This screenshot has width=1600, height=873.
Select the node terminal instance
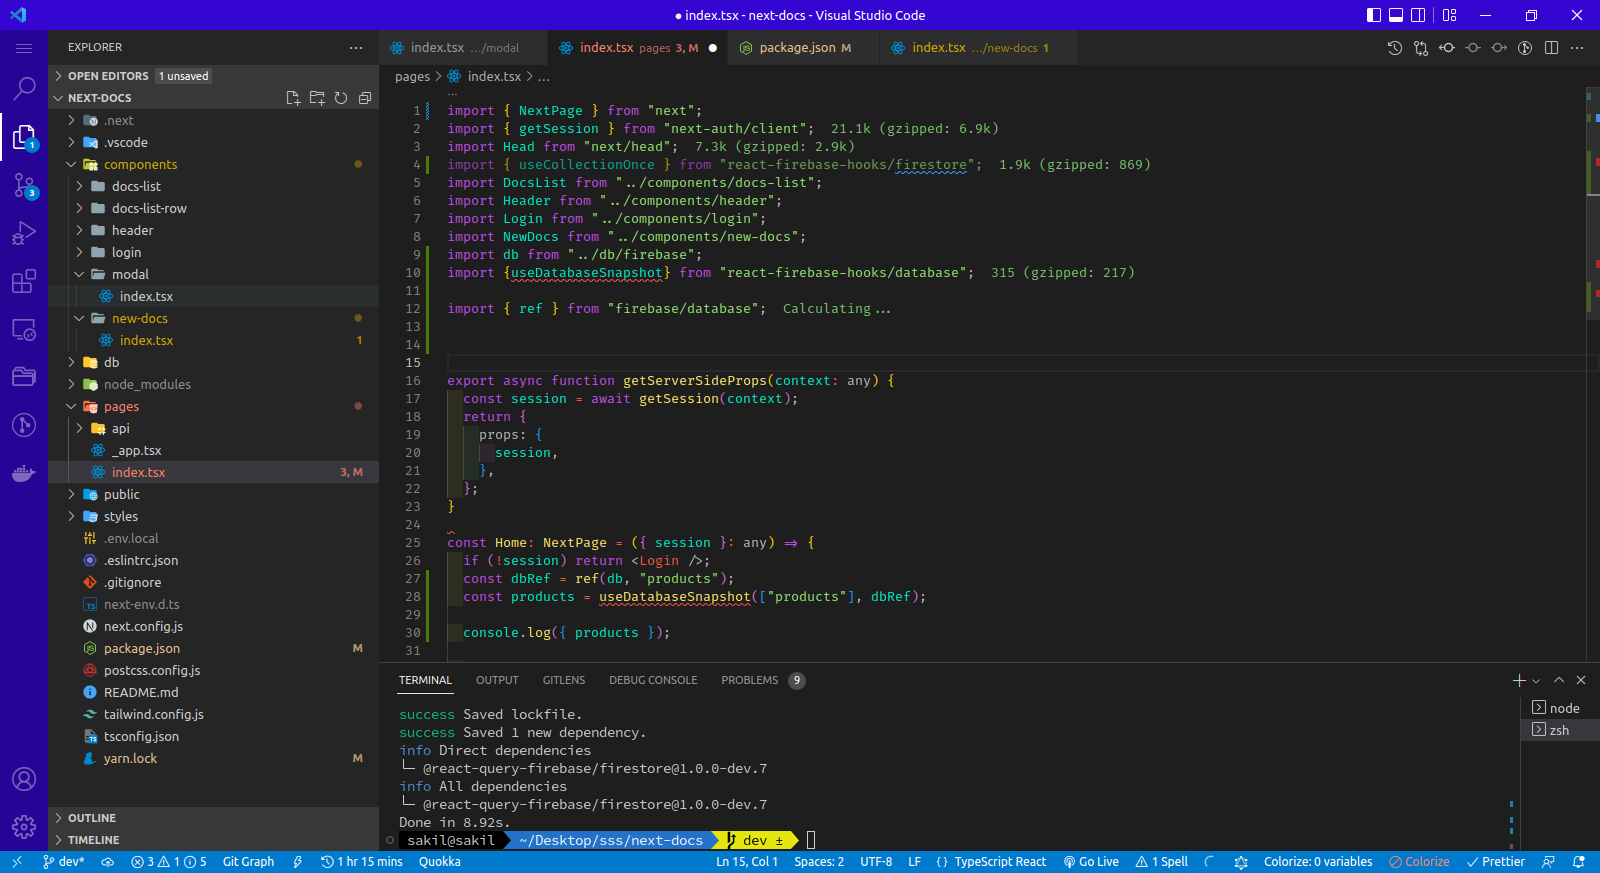(1560, 708)
